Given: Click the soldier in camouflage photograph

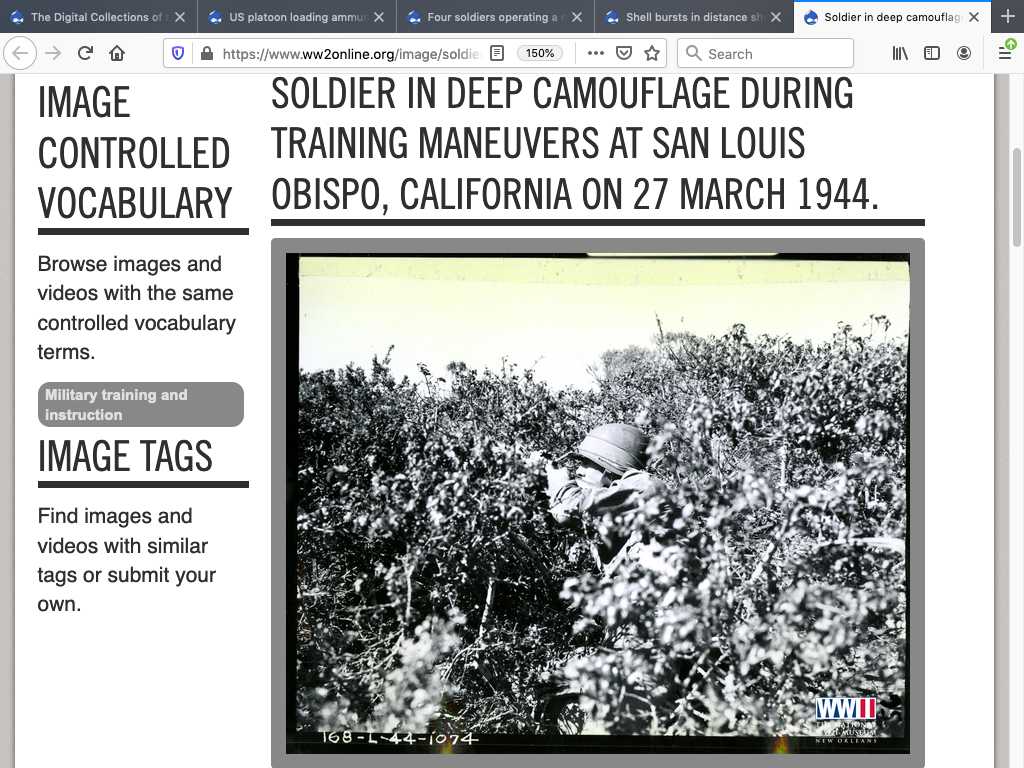Looking at the screenshot, I should pyautogui.click(x=597, y=502).
